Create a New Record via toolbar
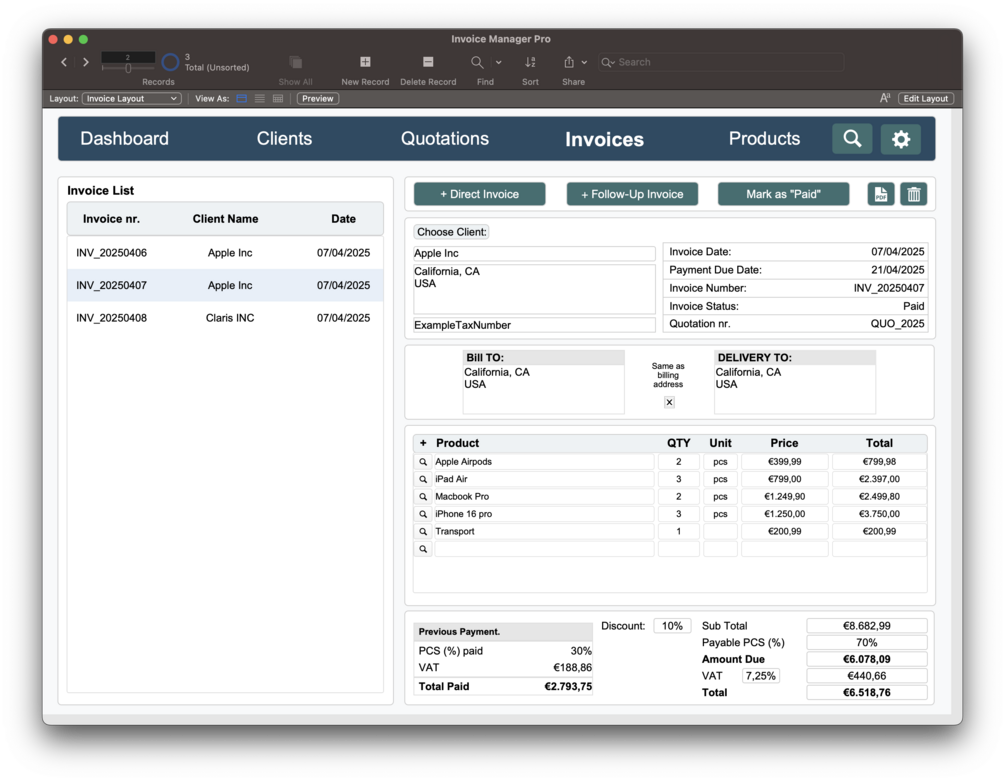Screen dimensions: 1005x781 (x=365, y=62)
